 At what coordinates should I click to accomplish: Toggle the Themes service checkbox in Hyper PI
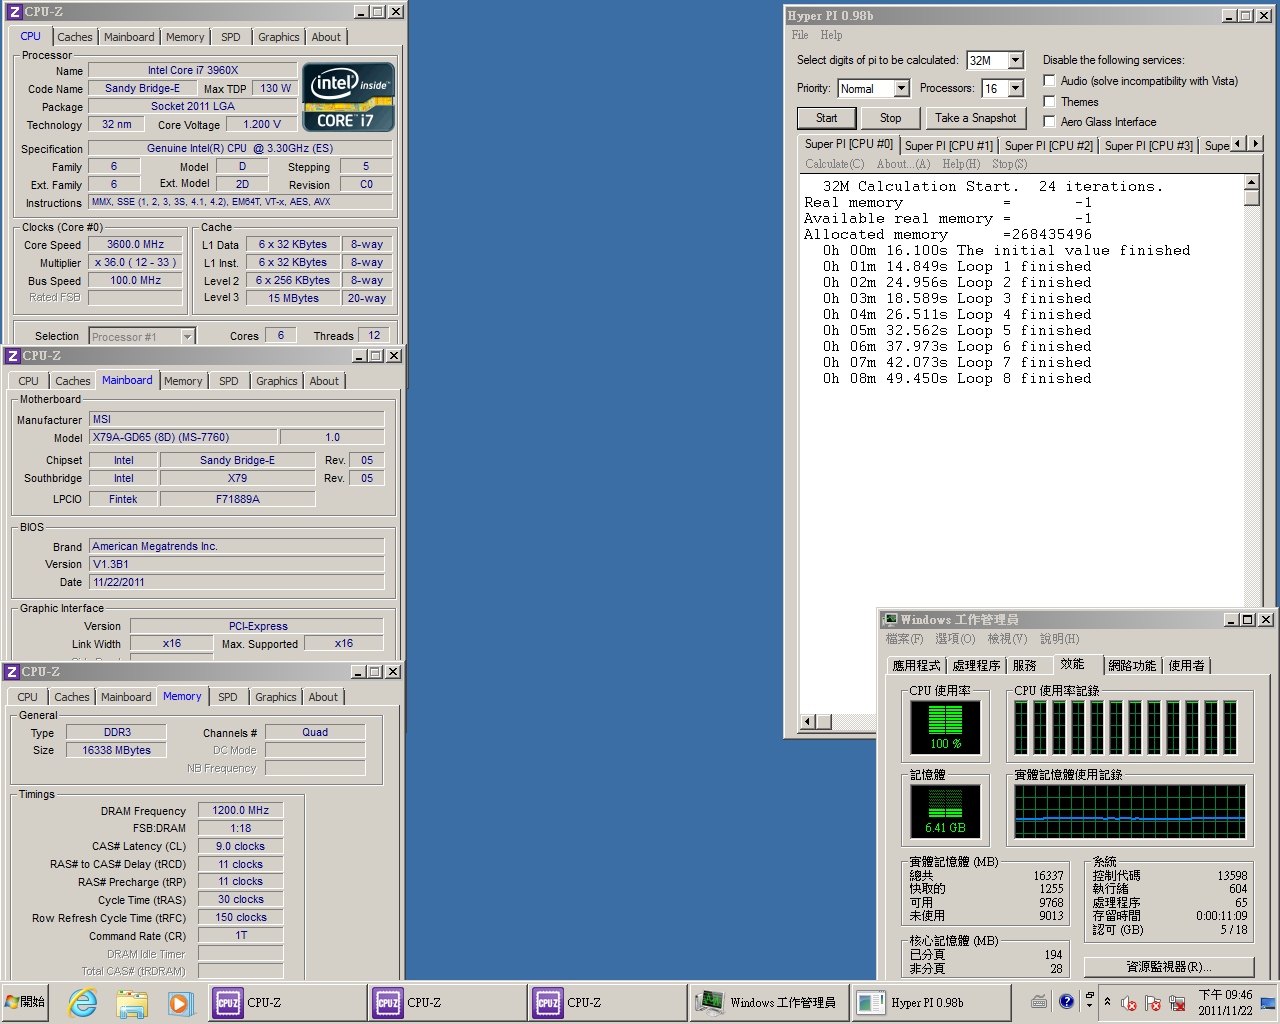pyautogui.click(x=1049, y=101)
